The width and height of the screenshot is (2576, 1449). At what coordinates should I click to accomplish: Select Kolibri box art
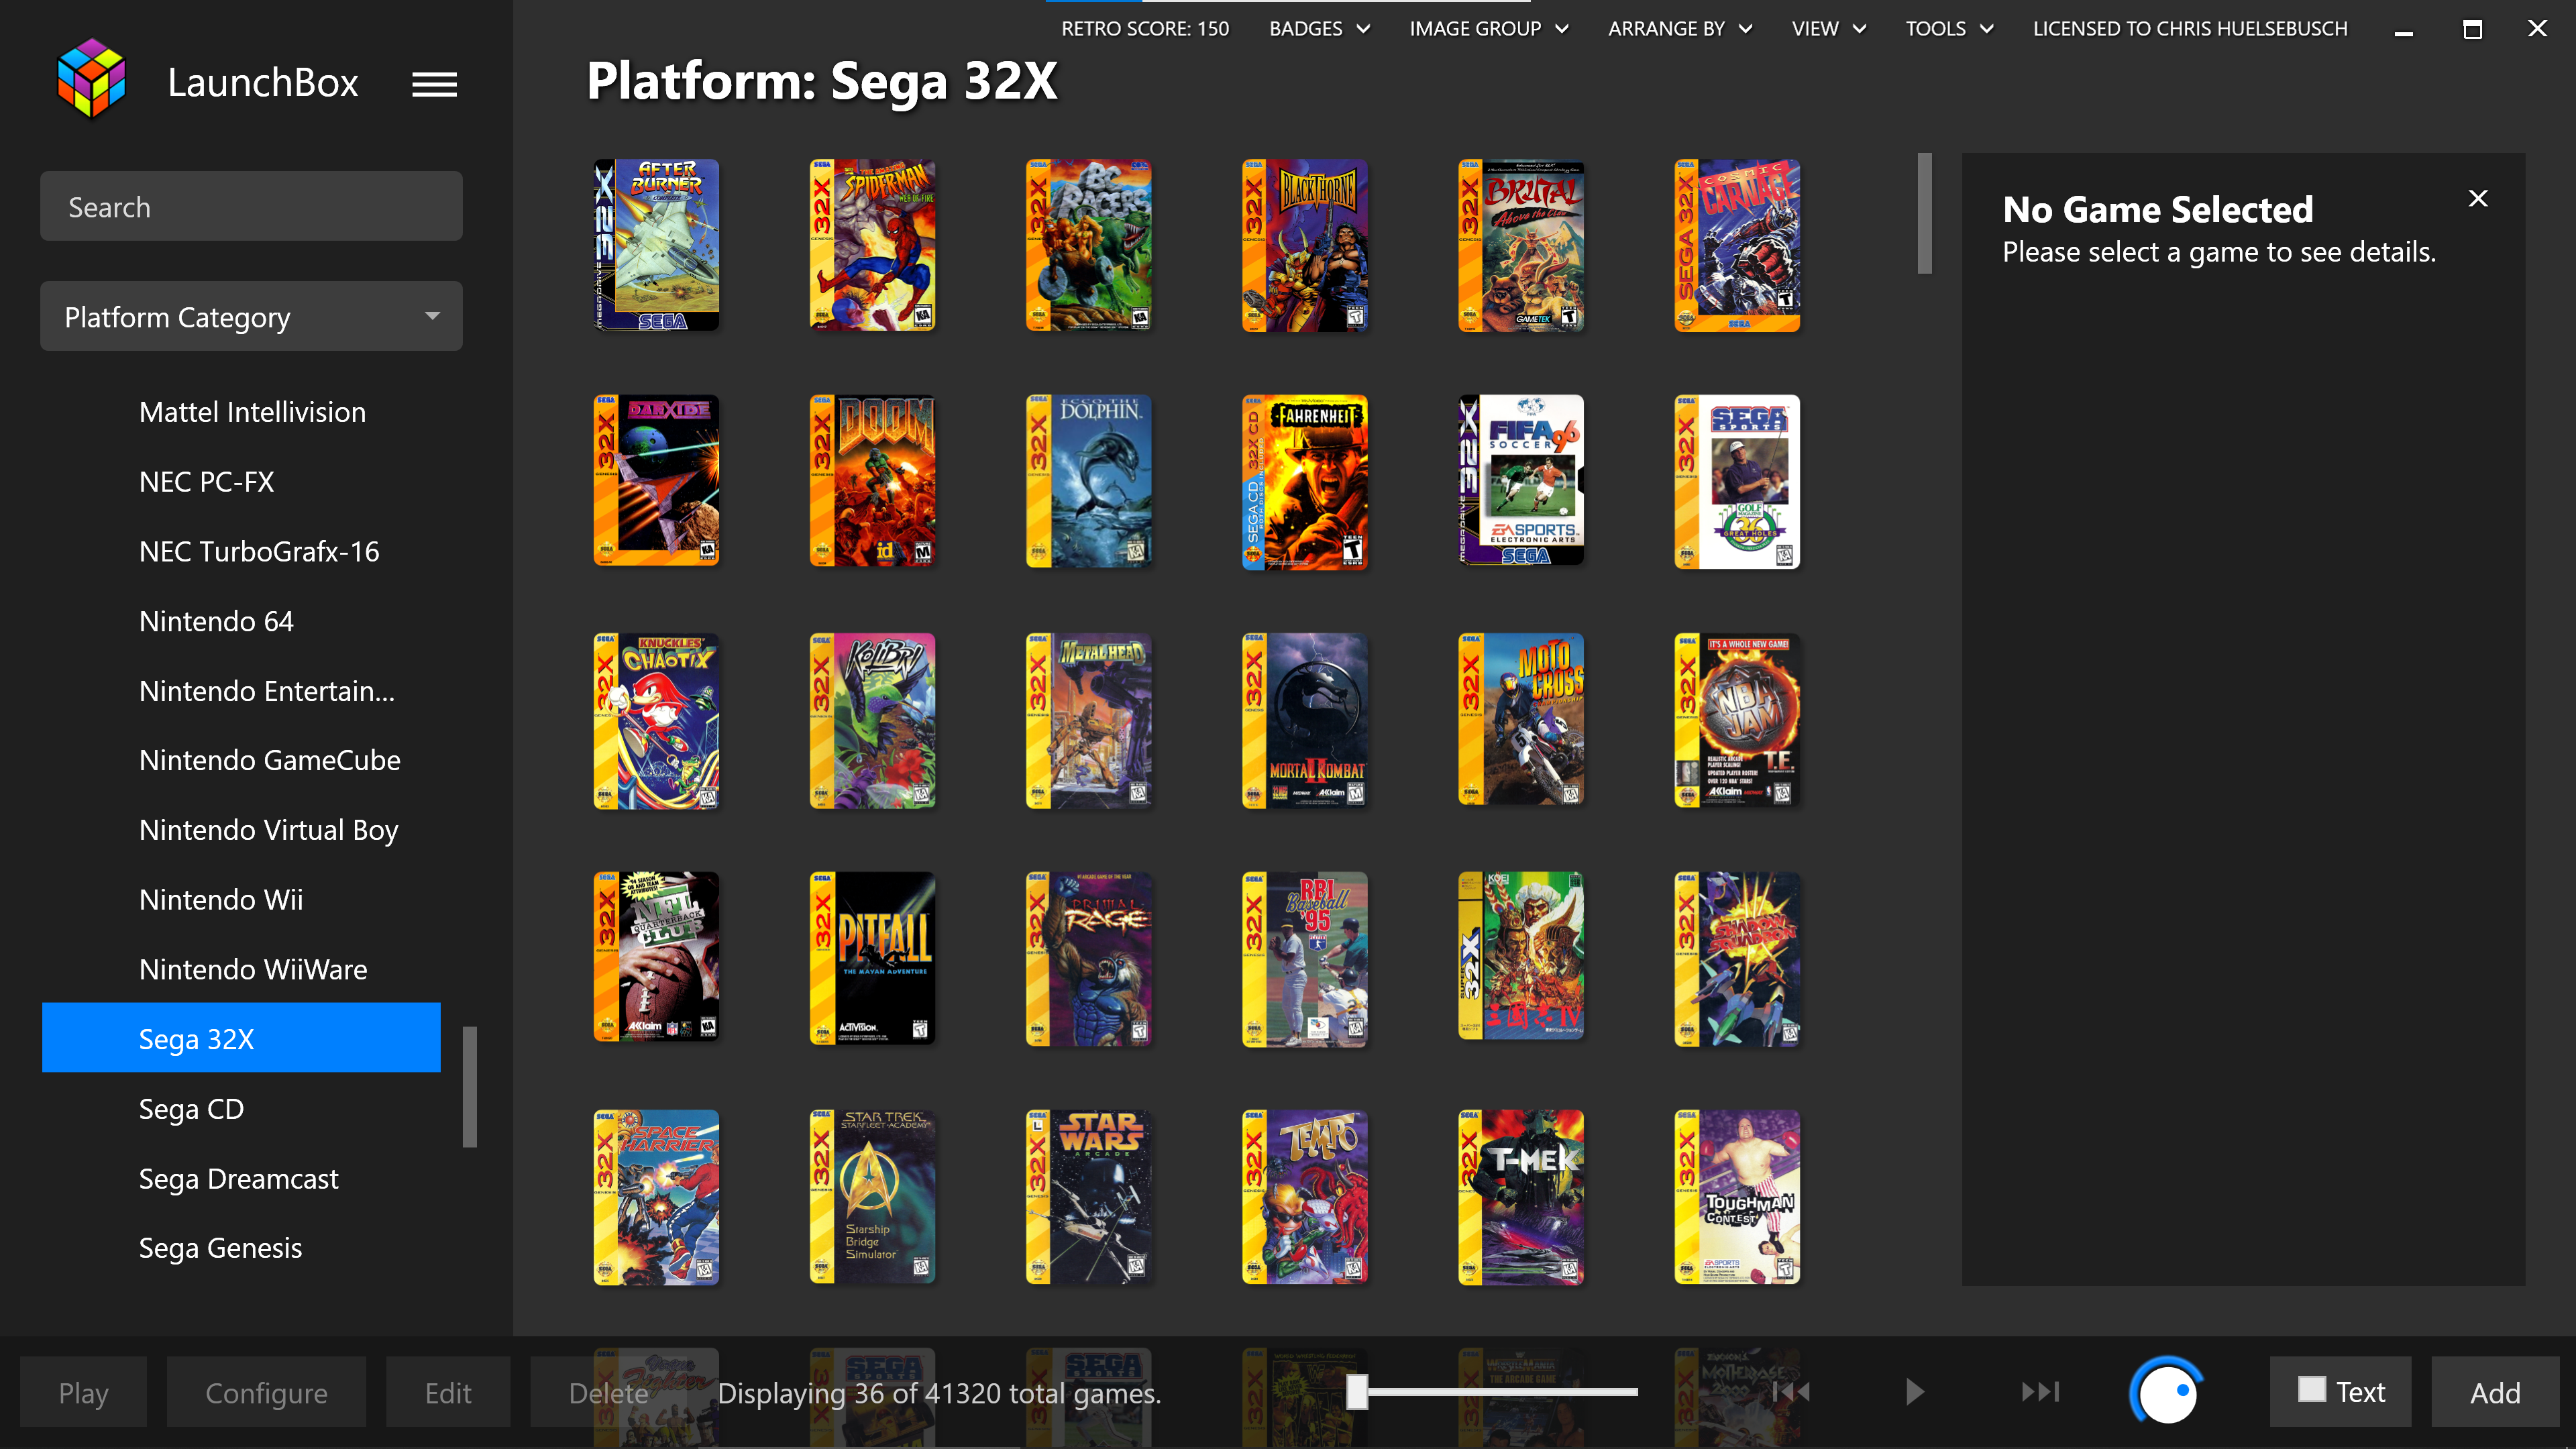[872, 720]
